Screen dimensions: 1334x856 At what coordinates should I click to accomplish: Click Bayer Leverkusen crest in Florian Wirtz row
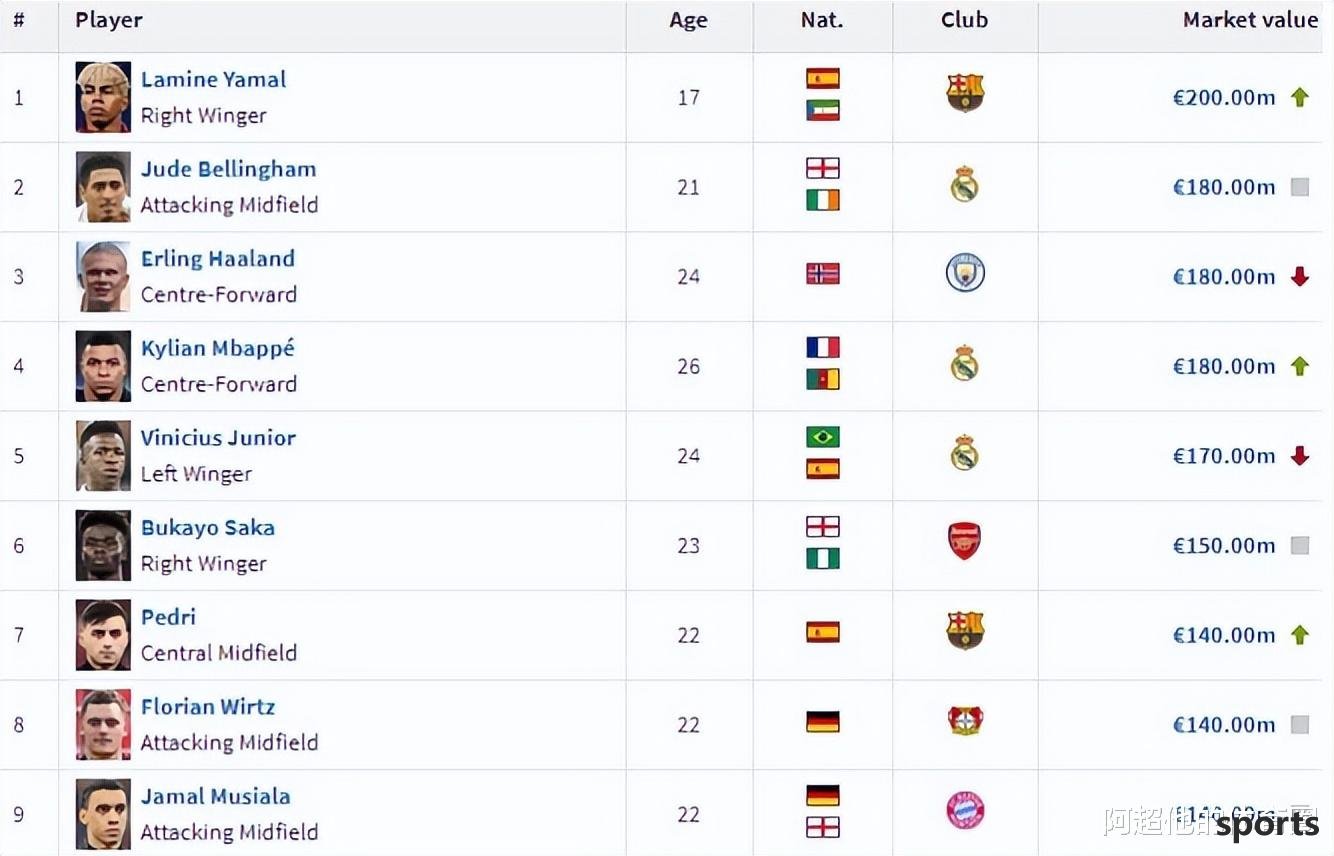[965, 721]
